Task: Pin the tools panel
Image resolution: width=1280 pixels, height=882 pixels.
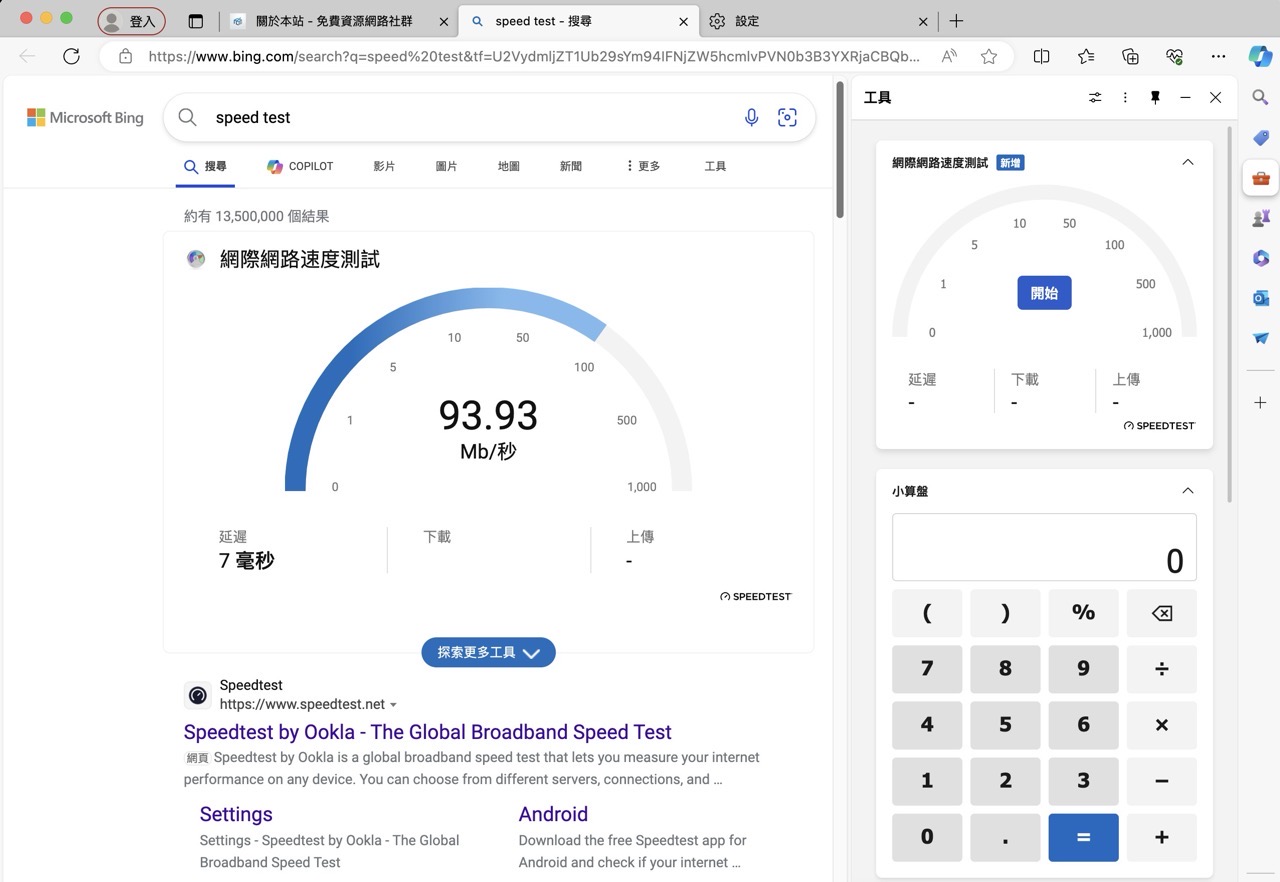Action: 1155,97
